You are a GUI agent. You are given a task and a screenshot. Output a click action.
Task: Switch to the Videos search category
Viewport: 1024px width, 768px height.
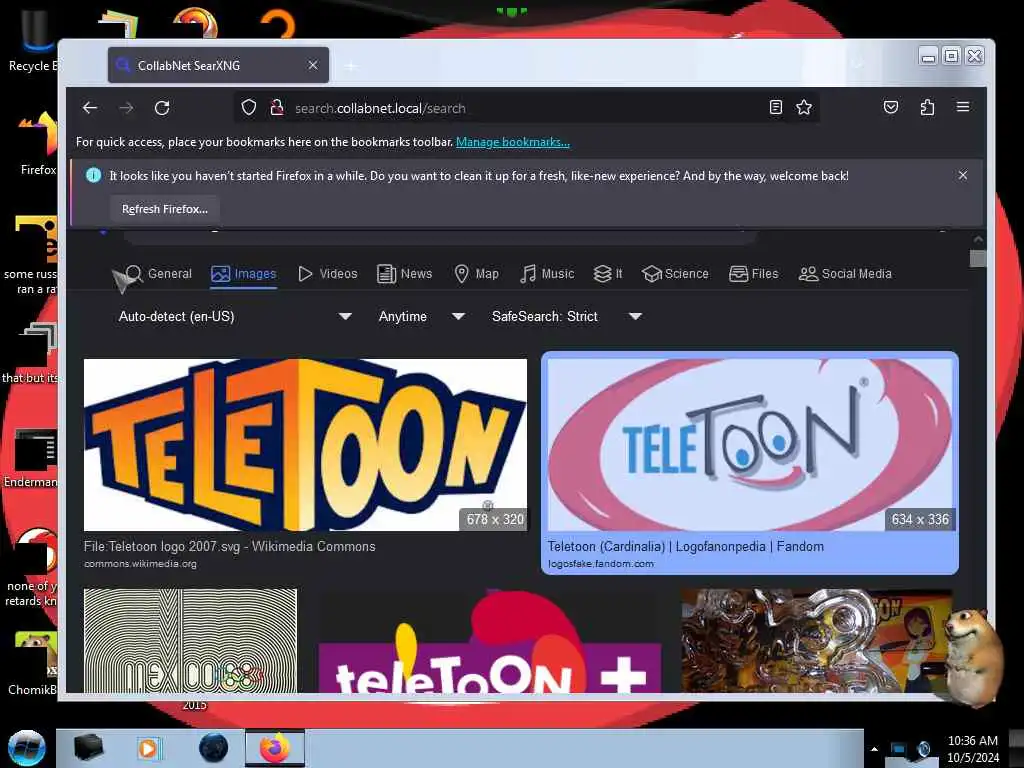(x=328, y=274)
